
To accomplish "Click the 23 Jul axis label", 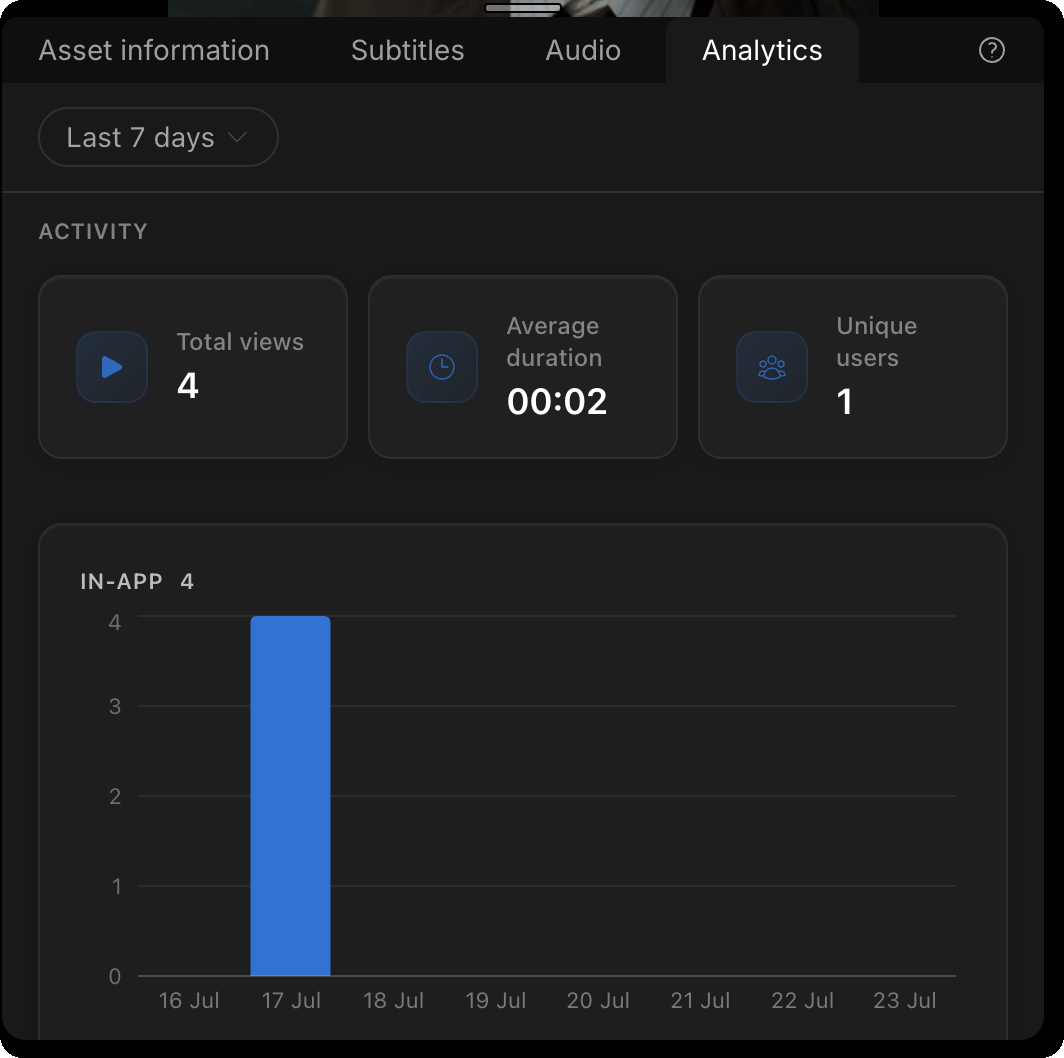I will pyautogui.click(x=905, y=1000).
